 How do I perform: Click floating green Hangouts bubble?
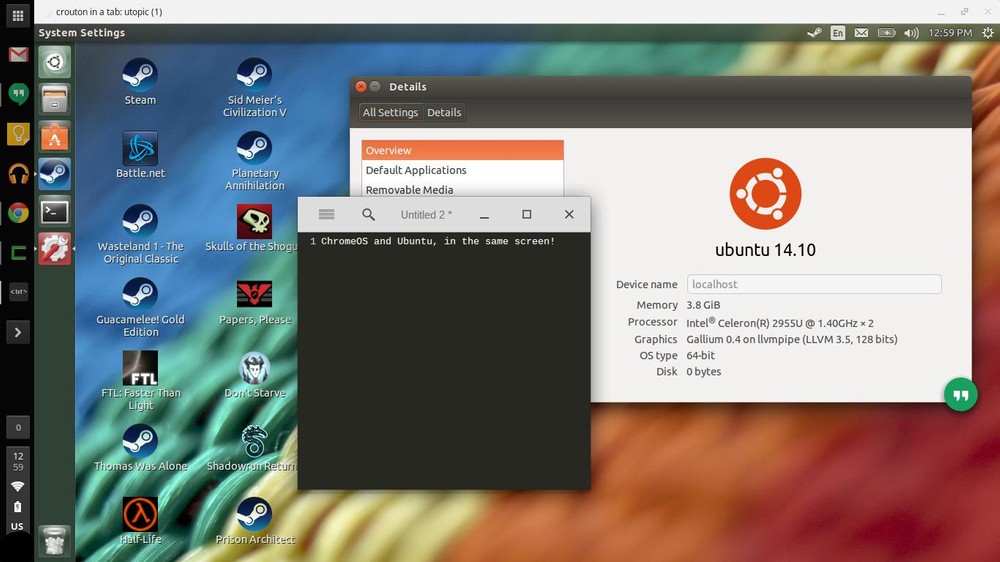tap(960, 395)
